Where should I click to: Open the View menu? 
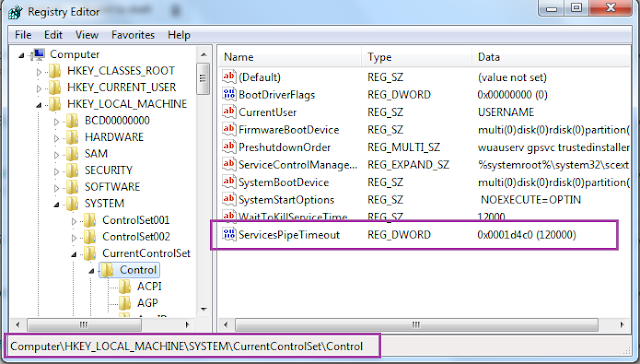pyautogui.click(x=87, y=35)
